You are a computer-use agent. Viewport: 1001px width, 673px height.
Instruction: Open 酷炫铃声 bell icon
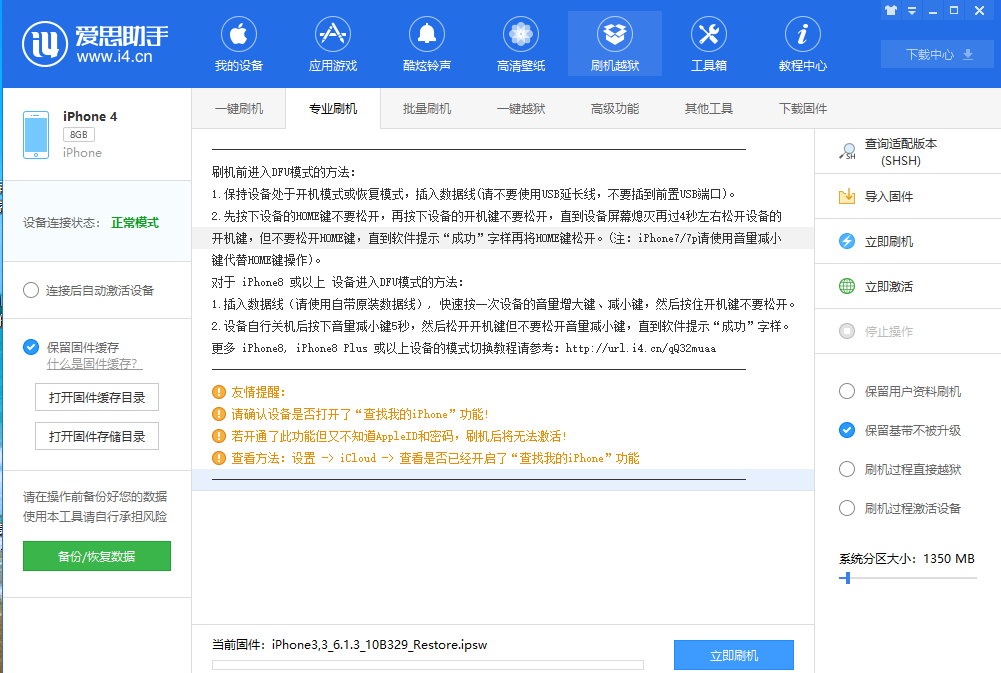point(426,34)
